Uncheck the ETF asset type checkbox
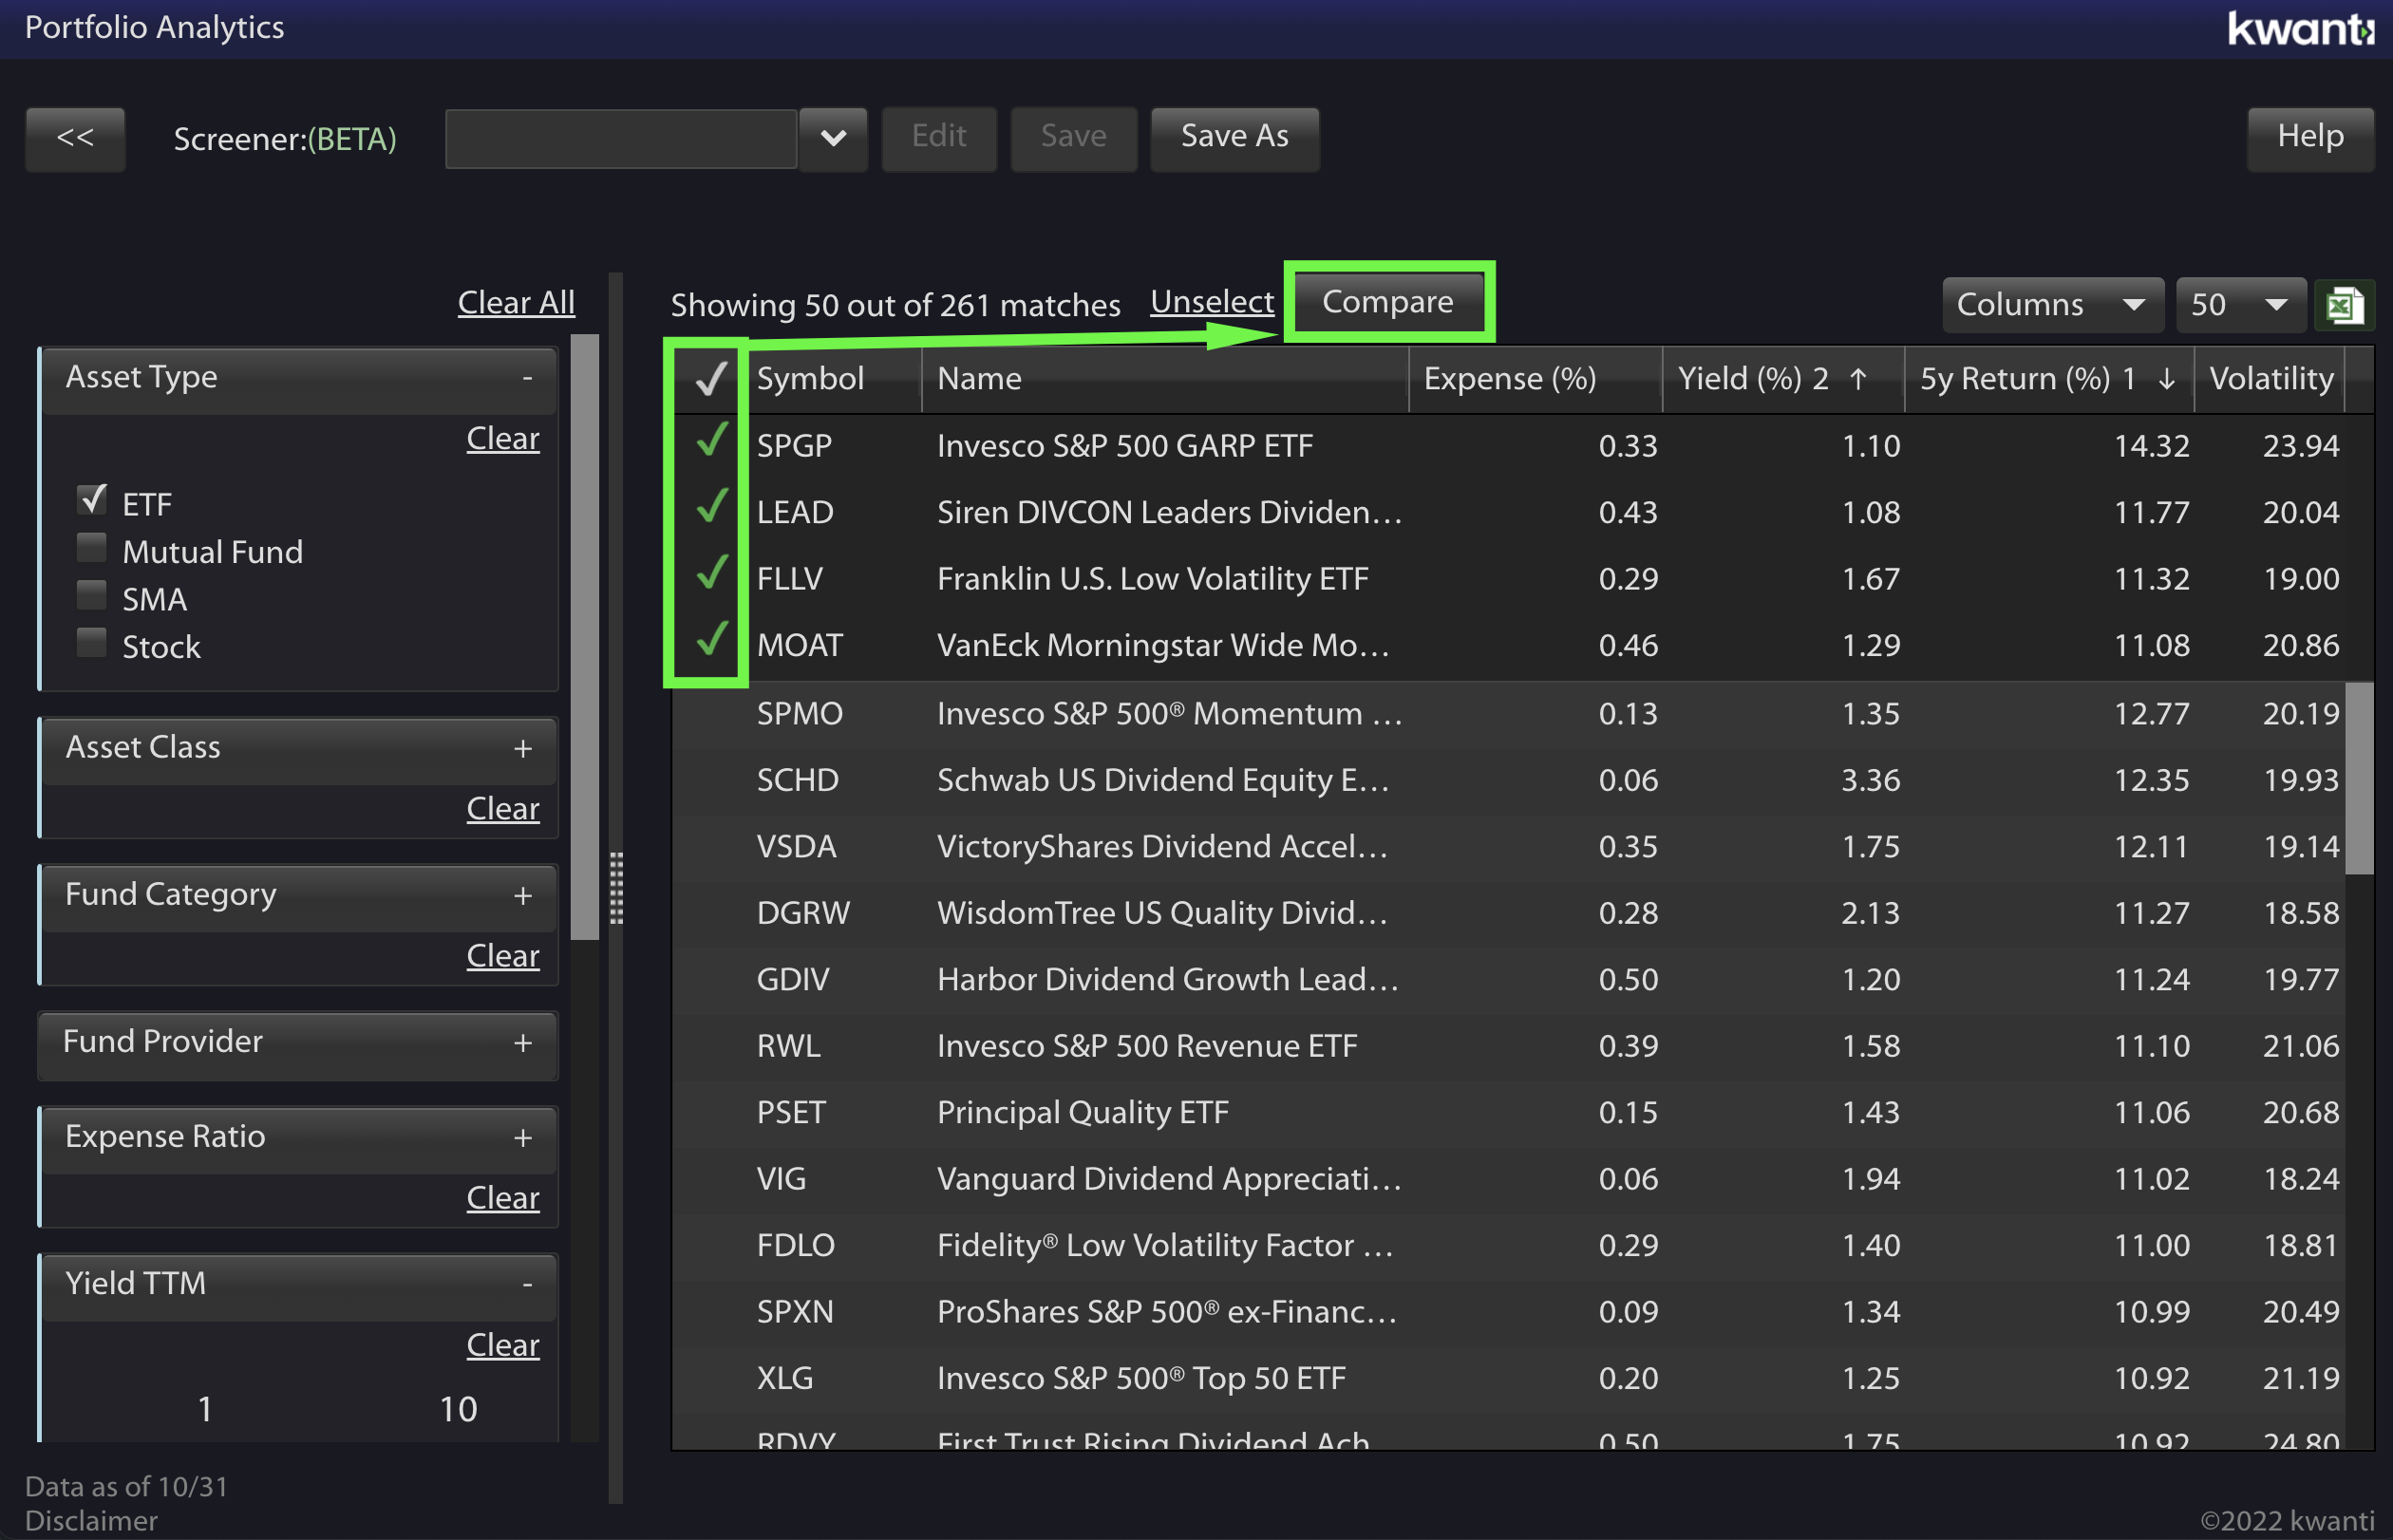2393x1540 pixels. [92, 499]
